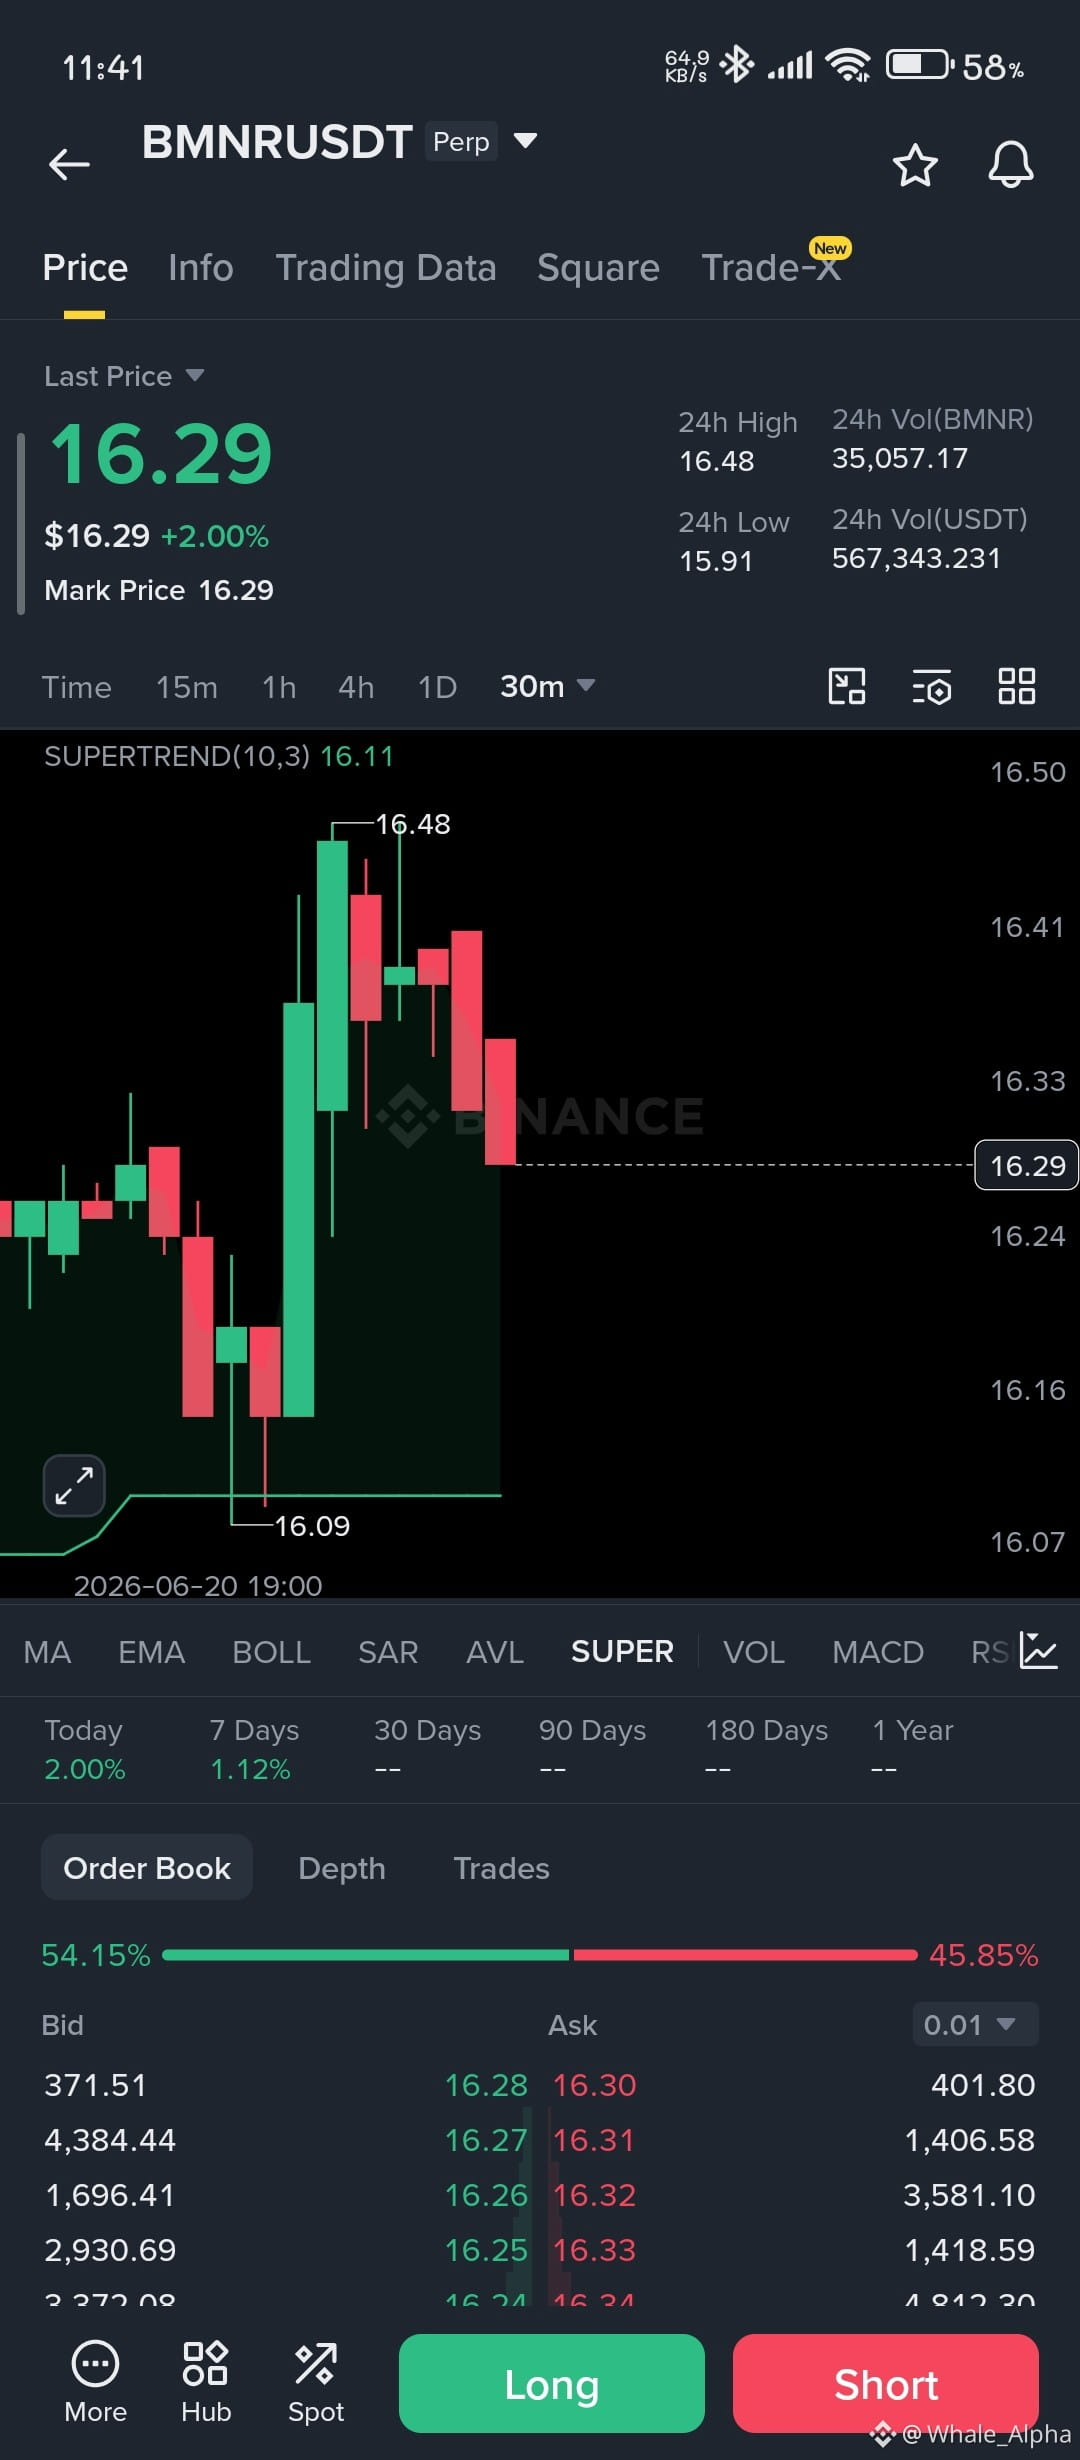Select the 15m chart interval
Viewport: 1080px width, 2460px height.
(x=187, y=687)
